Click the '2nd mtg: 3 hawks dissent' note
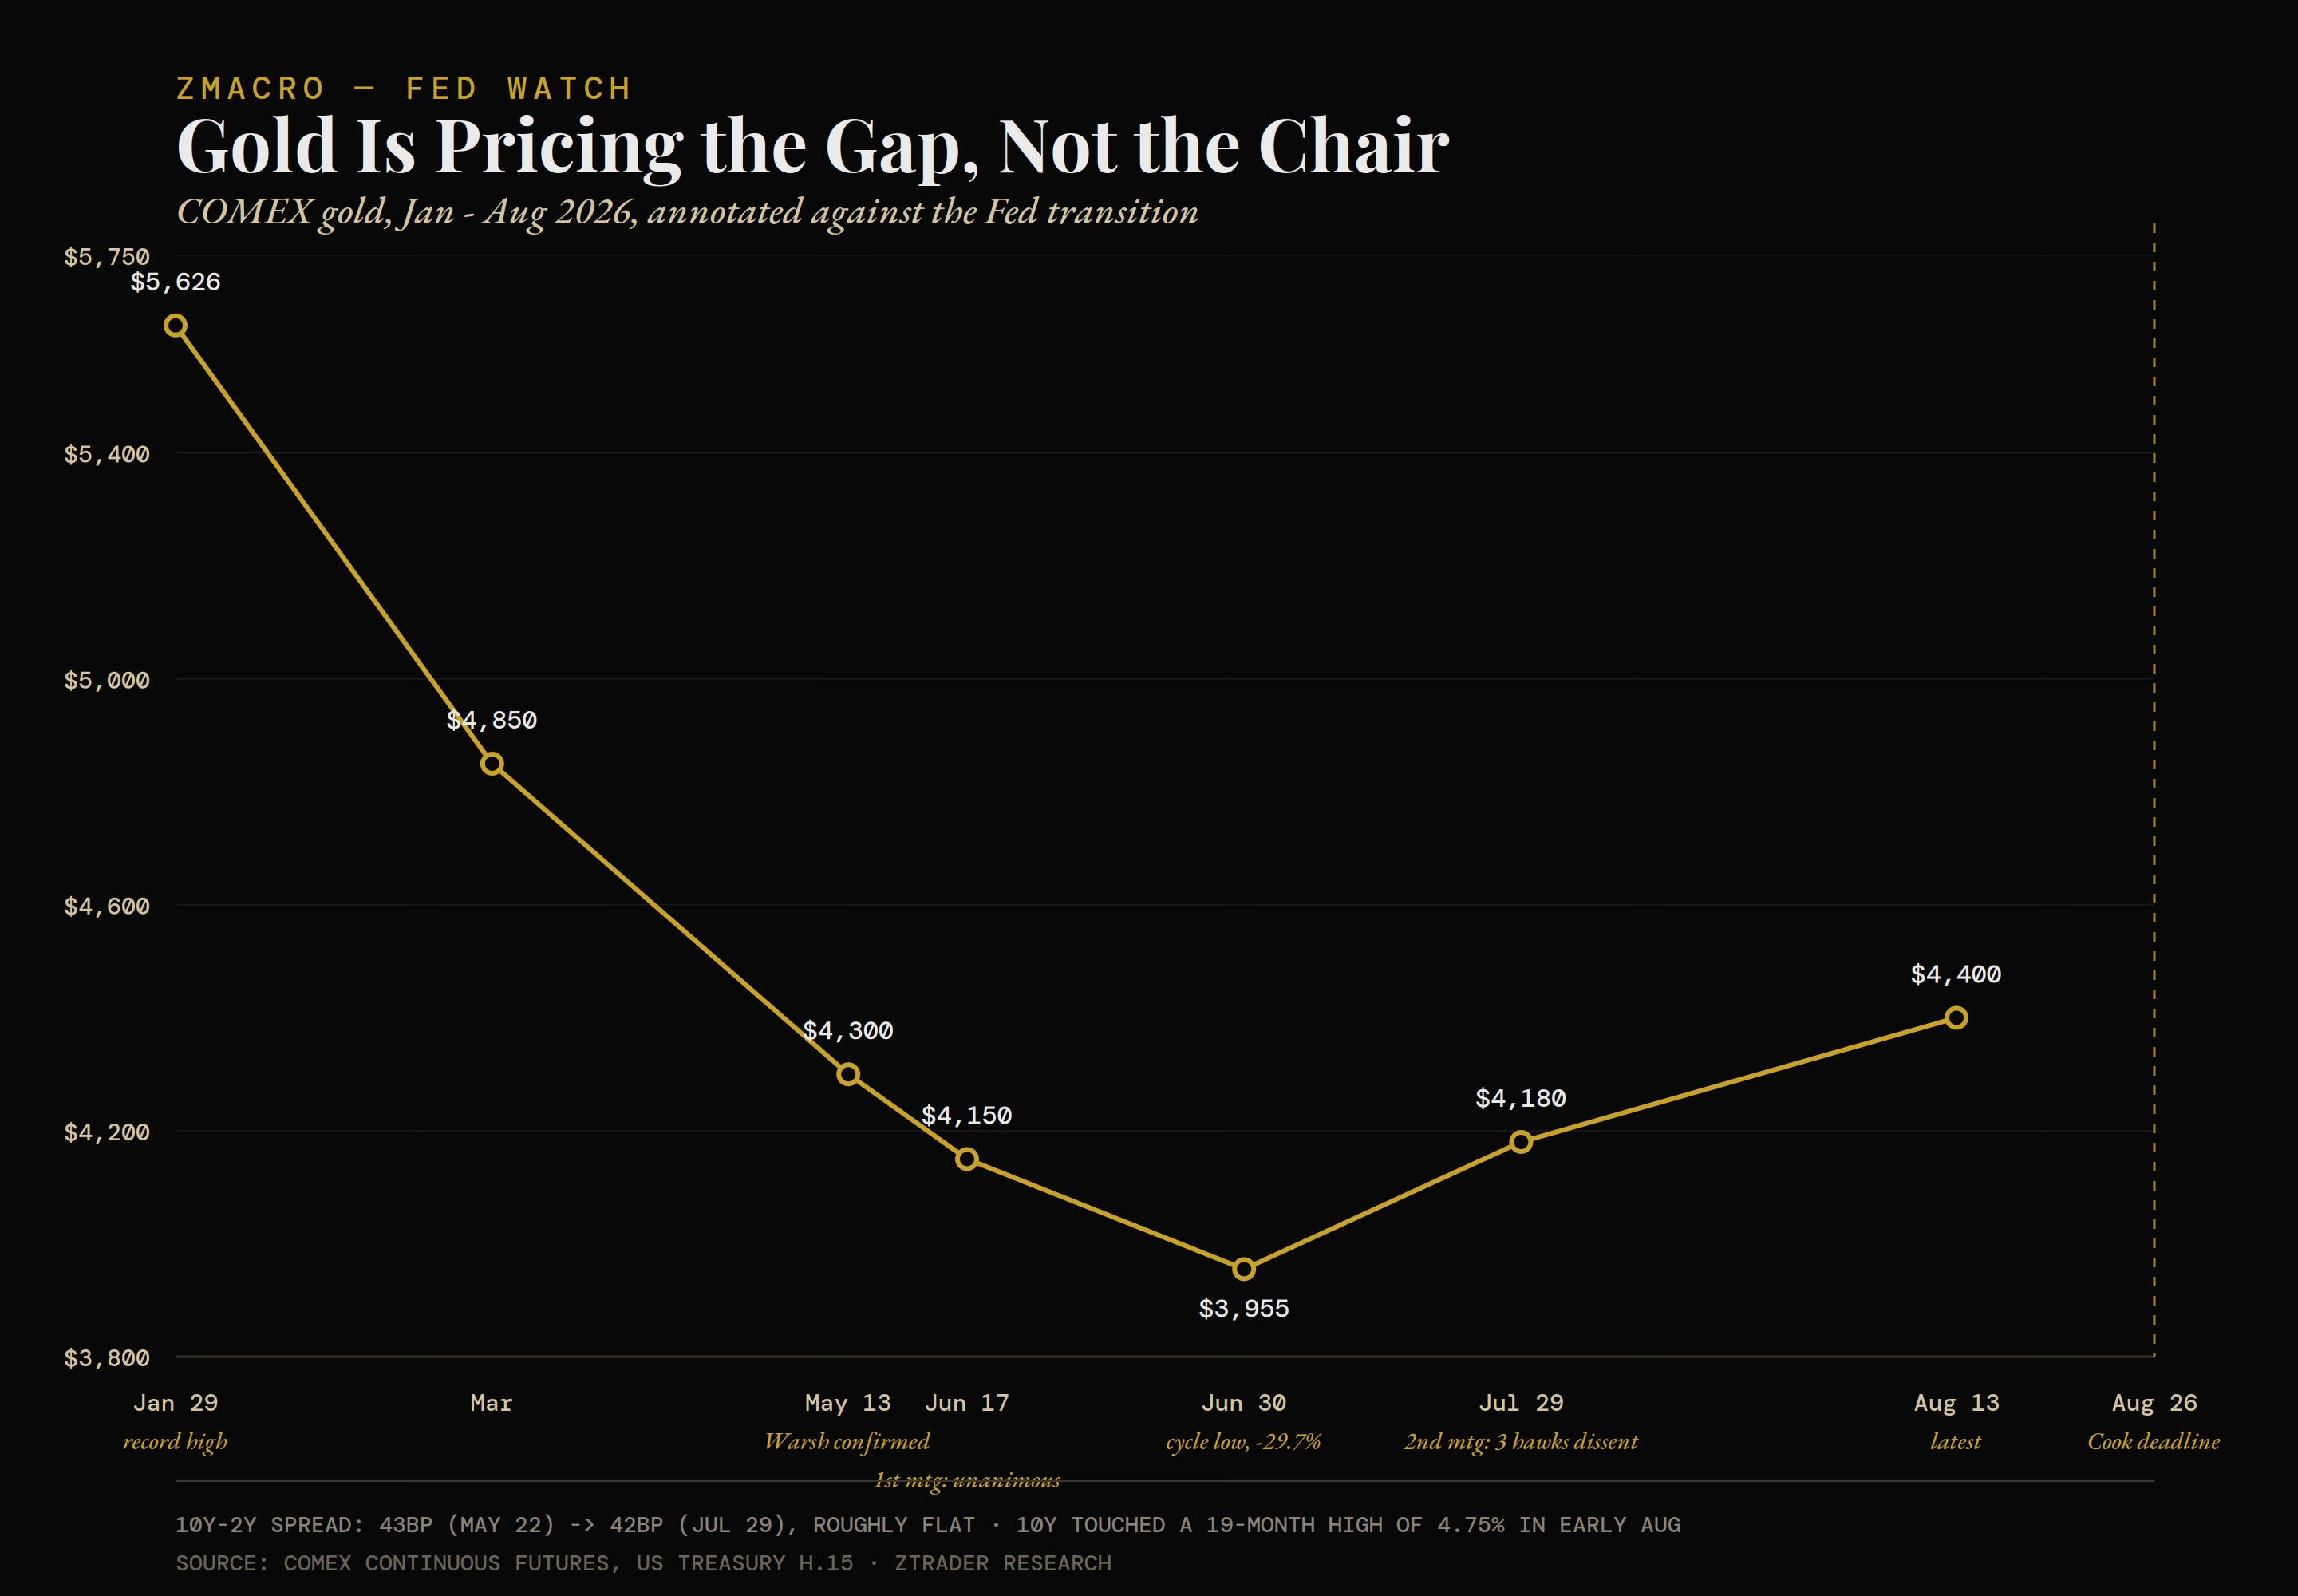The width and height of the screenshot is (2298, 1596). (x=1521, y=1441)
